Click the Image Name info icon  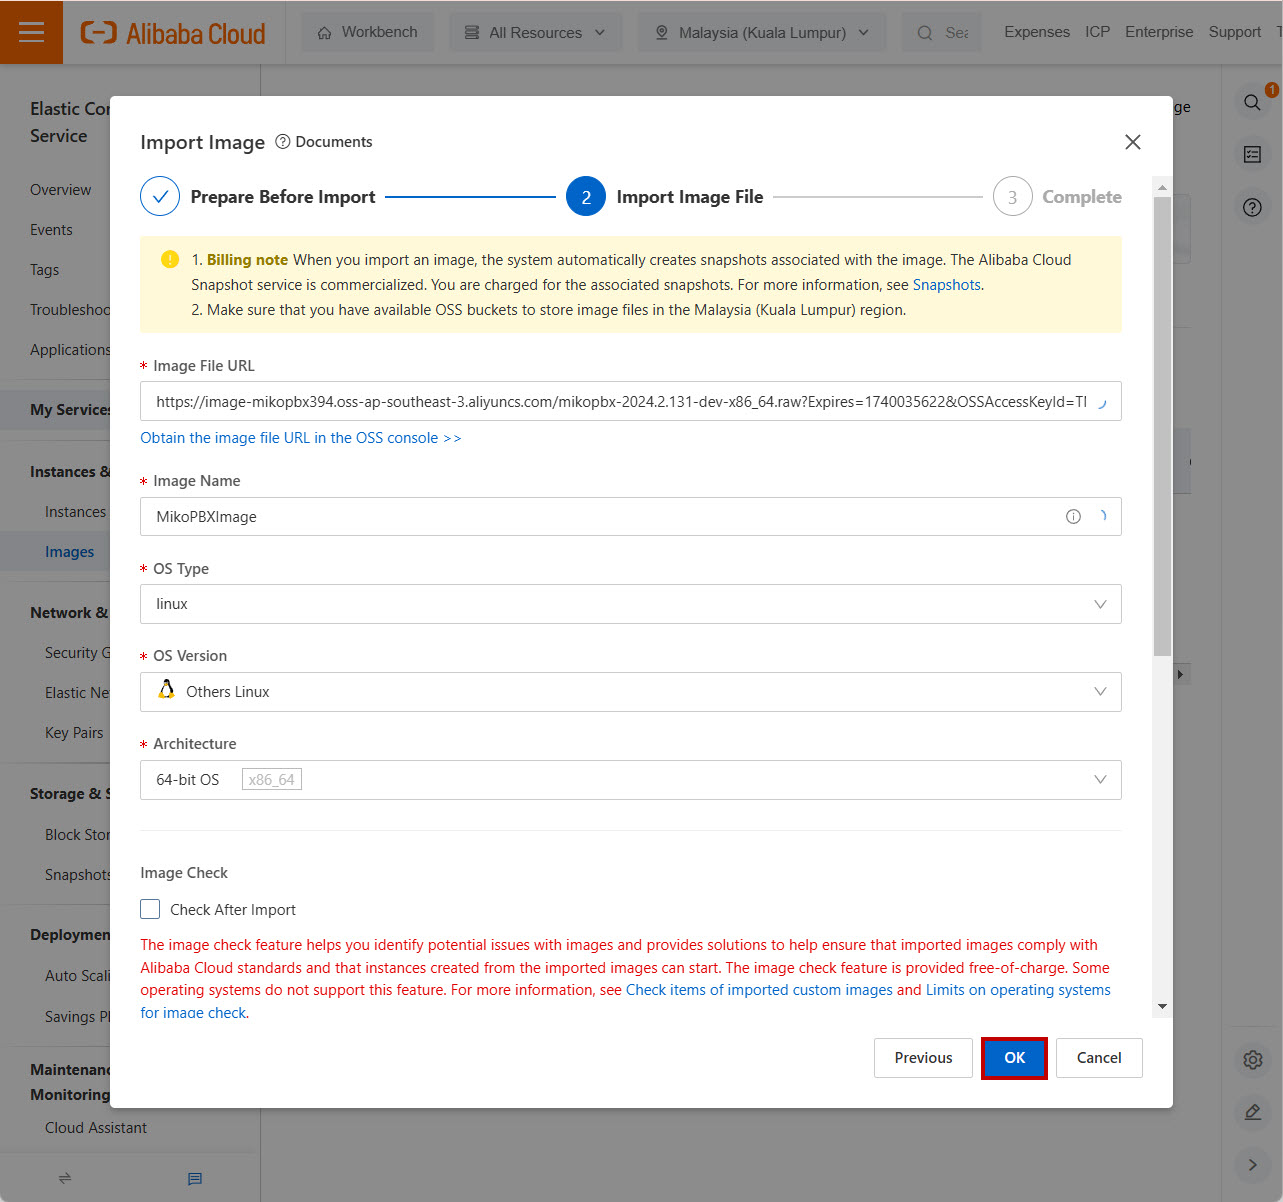point(1073,517)
